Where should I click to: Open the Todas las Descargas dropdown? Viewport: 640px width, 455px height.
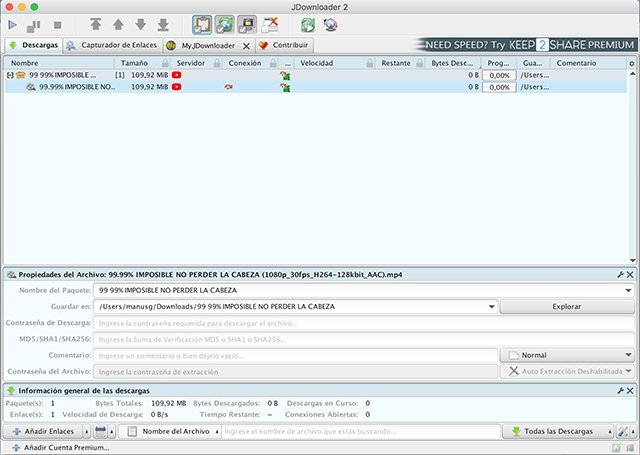coord(558,431)
